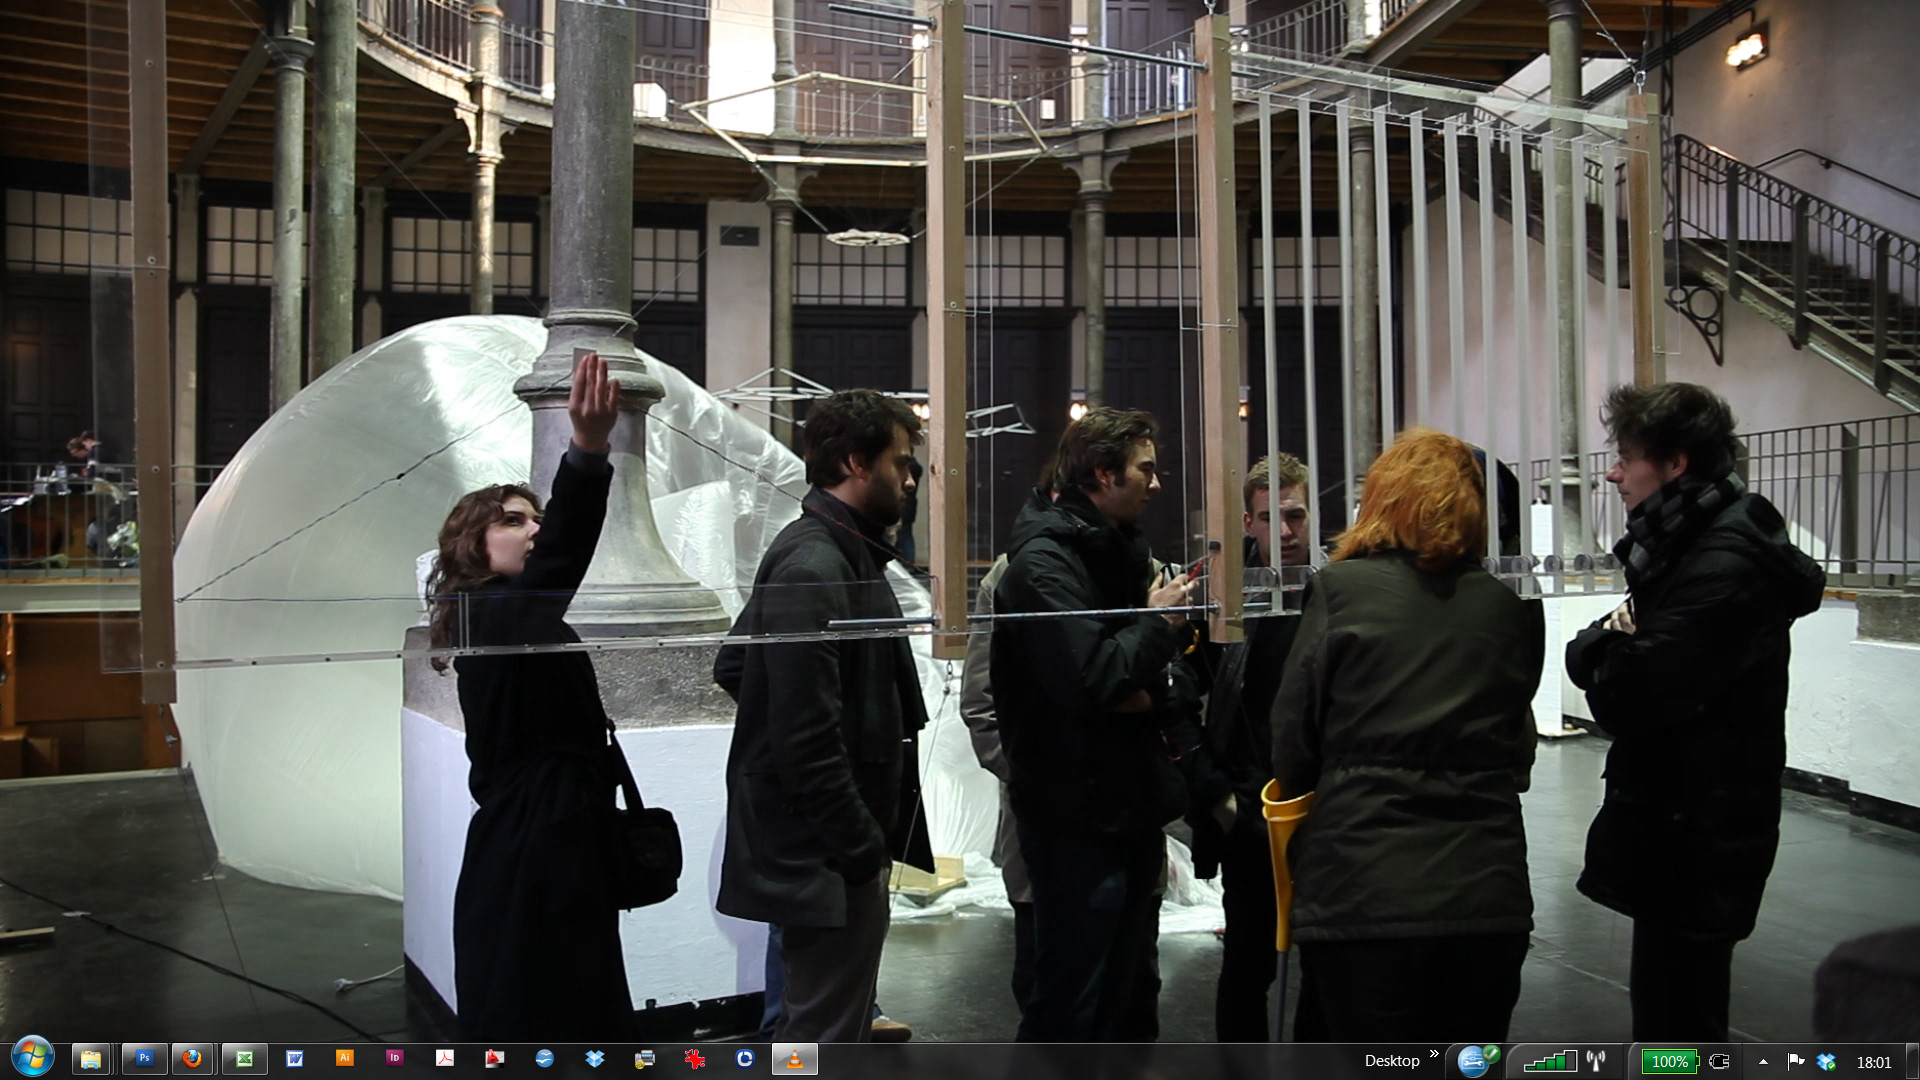Screen dimensions: 1920x1080
Task: Open the Dropbox taskbar shortcut
Action: (595, 1059)
